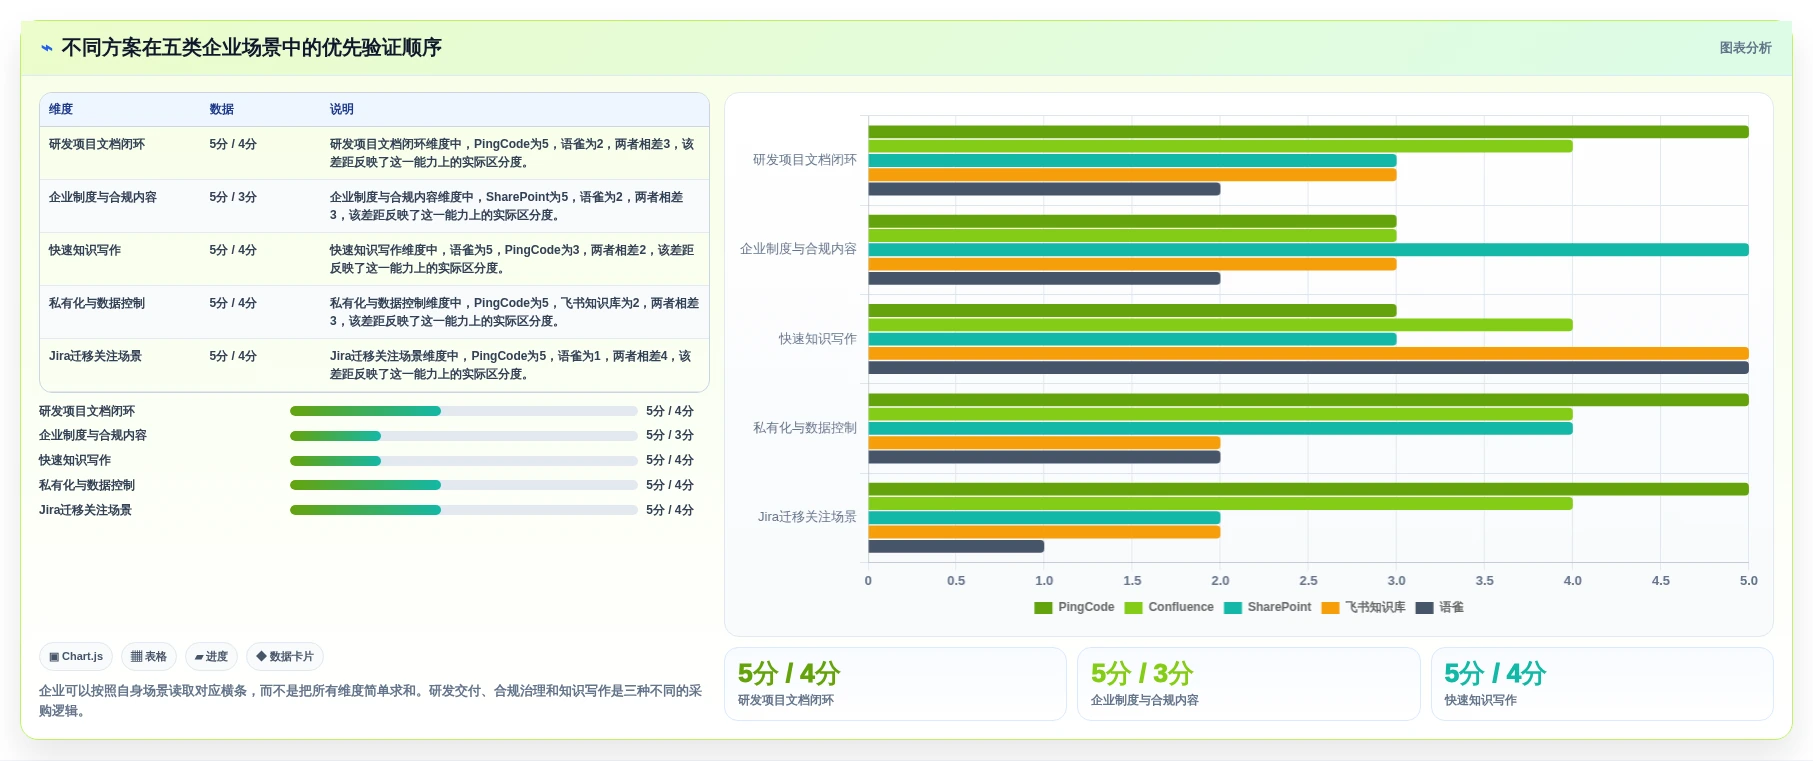This screenshot has width=1813, height=761.
Task: Click the blue icon beside the page title
Action: coord(46,48)
